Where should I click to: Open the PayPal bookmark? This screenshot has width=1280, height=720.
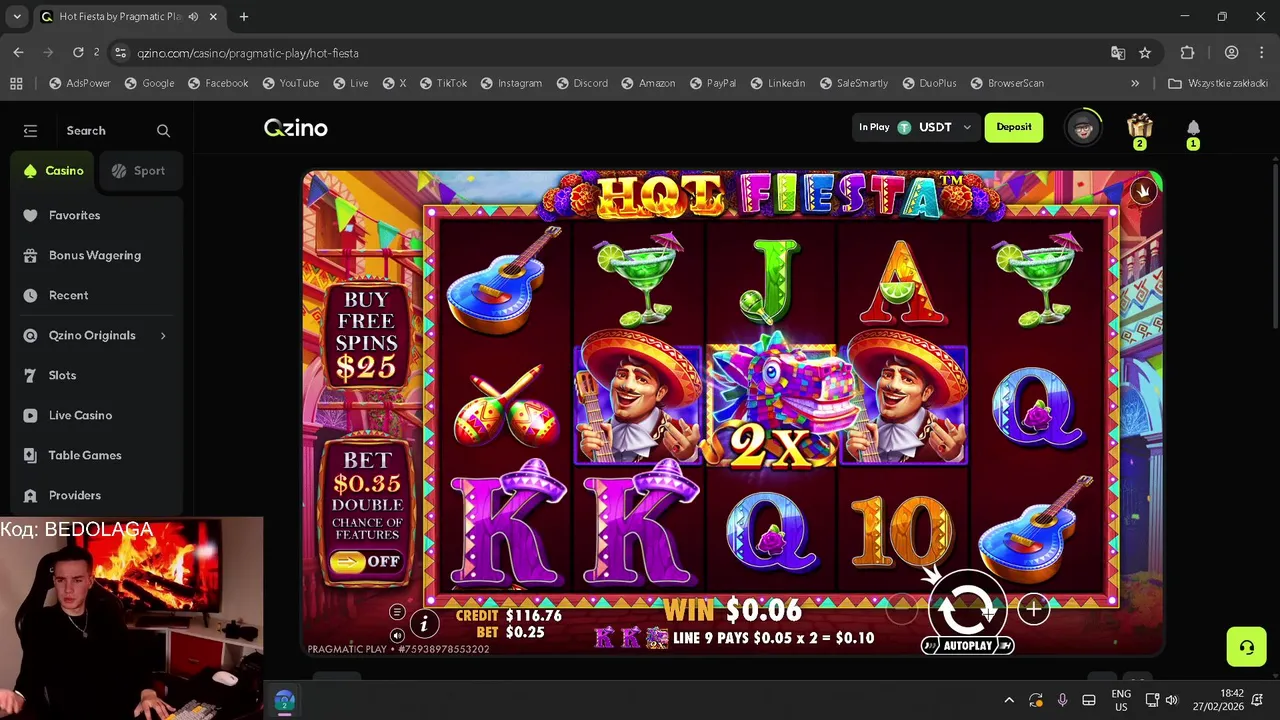pyautogui.click(x=712, y=83)
